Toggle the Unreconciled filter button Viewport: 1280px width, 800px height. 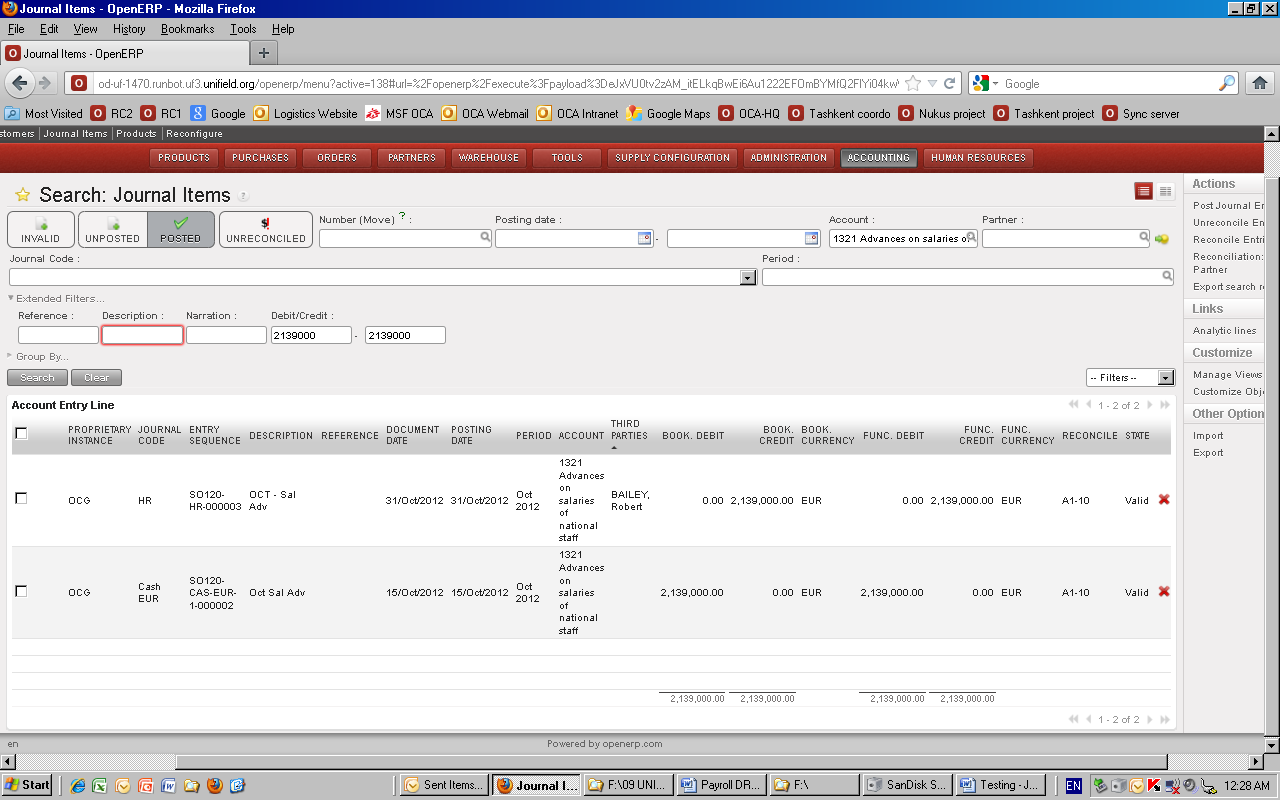point(266,229)
